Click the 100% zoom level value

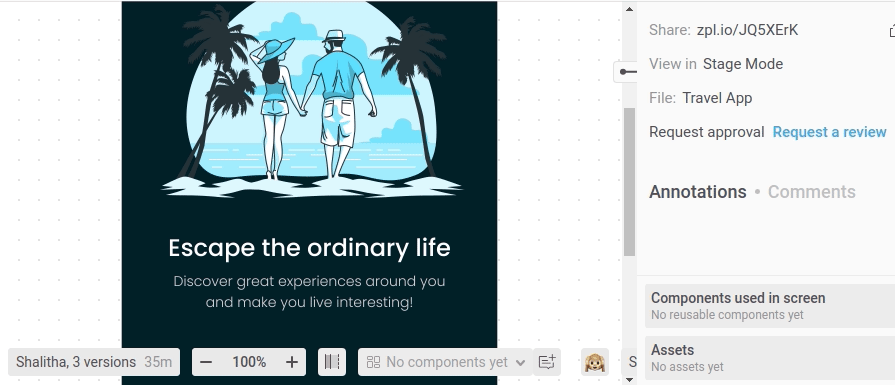(x=249, y=362)
